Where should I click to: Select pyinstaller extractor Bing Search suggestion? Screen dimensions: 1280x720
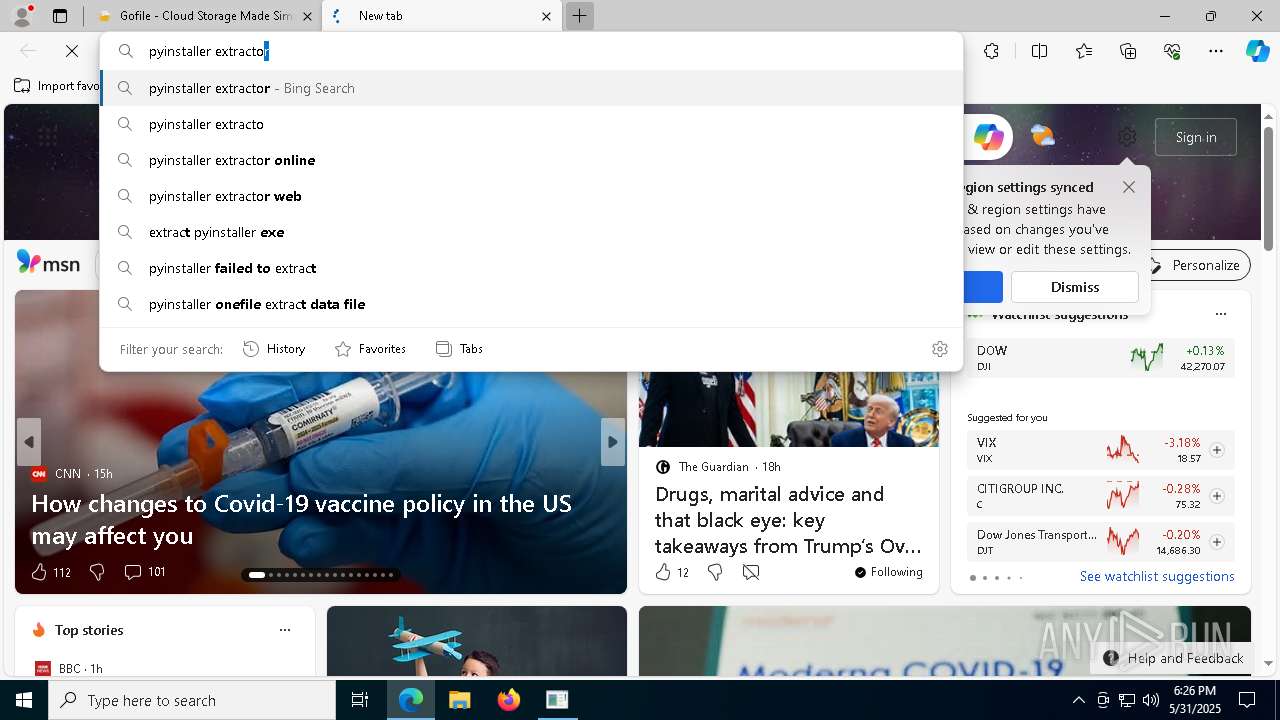(x=531, y=88)
